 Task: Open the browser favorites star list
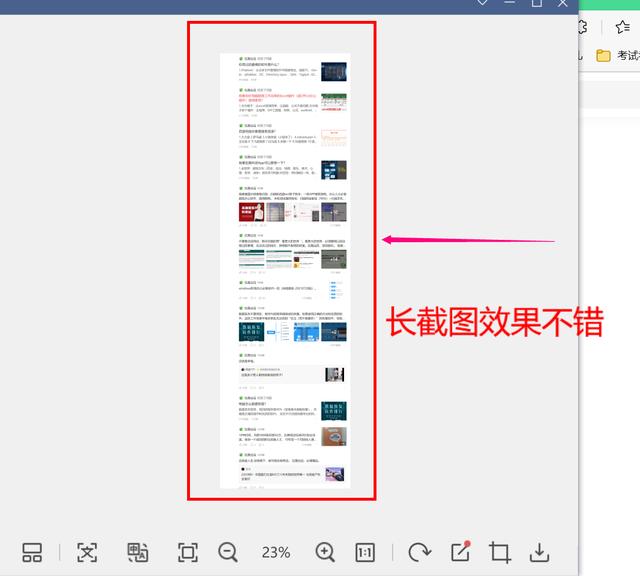click(x=622, y=27)
